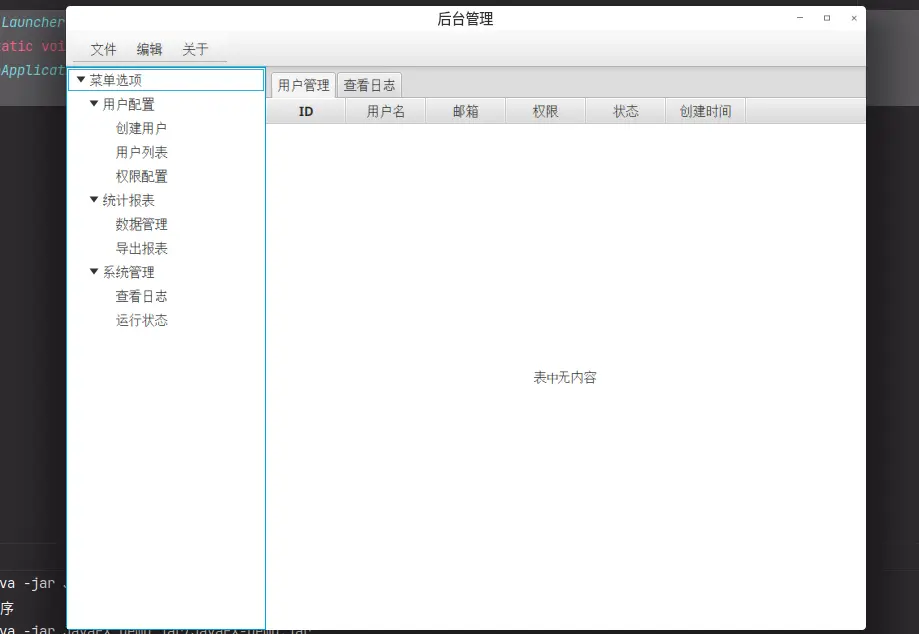Click the 状态 column header
This screenshot has height=634, width=919.
click(625, 111)
